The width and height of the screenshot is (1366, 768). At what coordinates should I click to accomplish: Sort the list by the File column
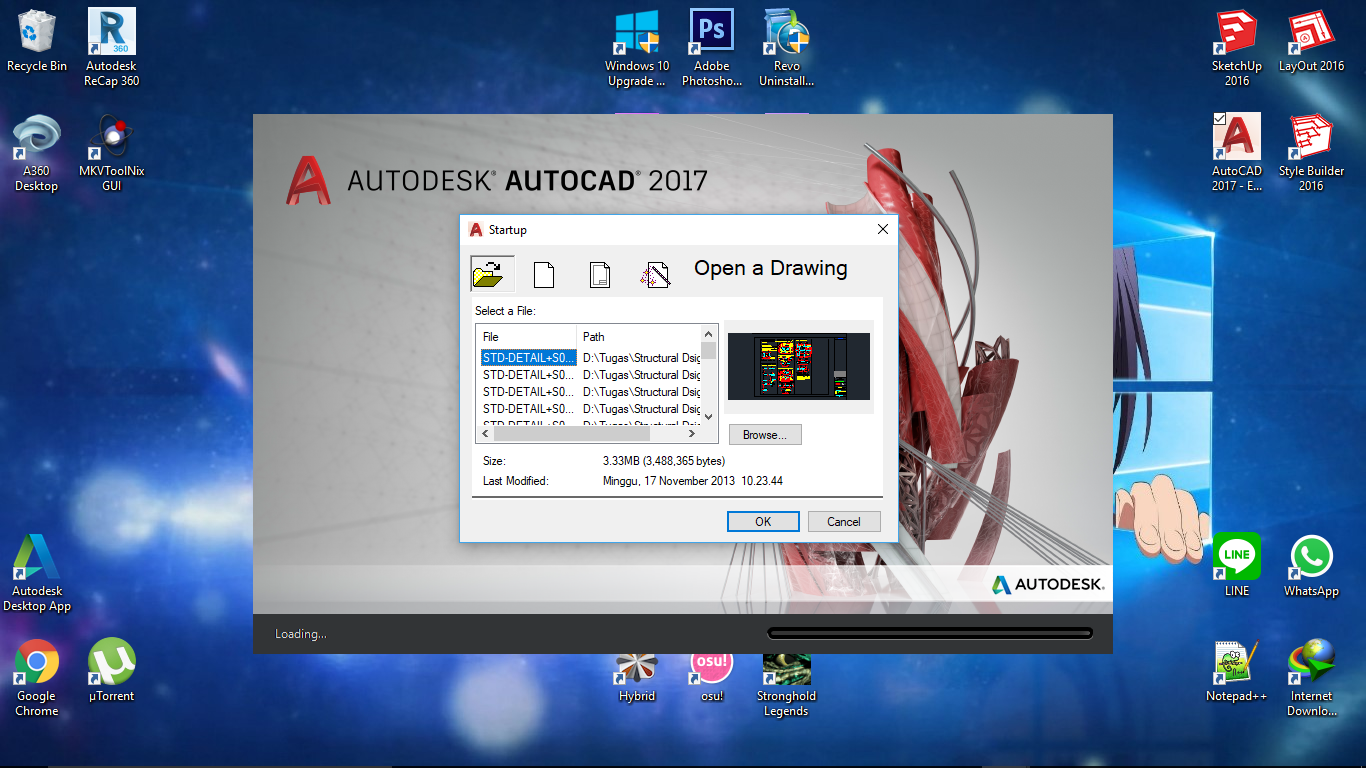(x=525, y=337)
